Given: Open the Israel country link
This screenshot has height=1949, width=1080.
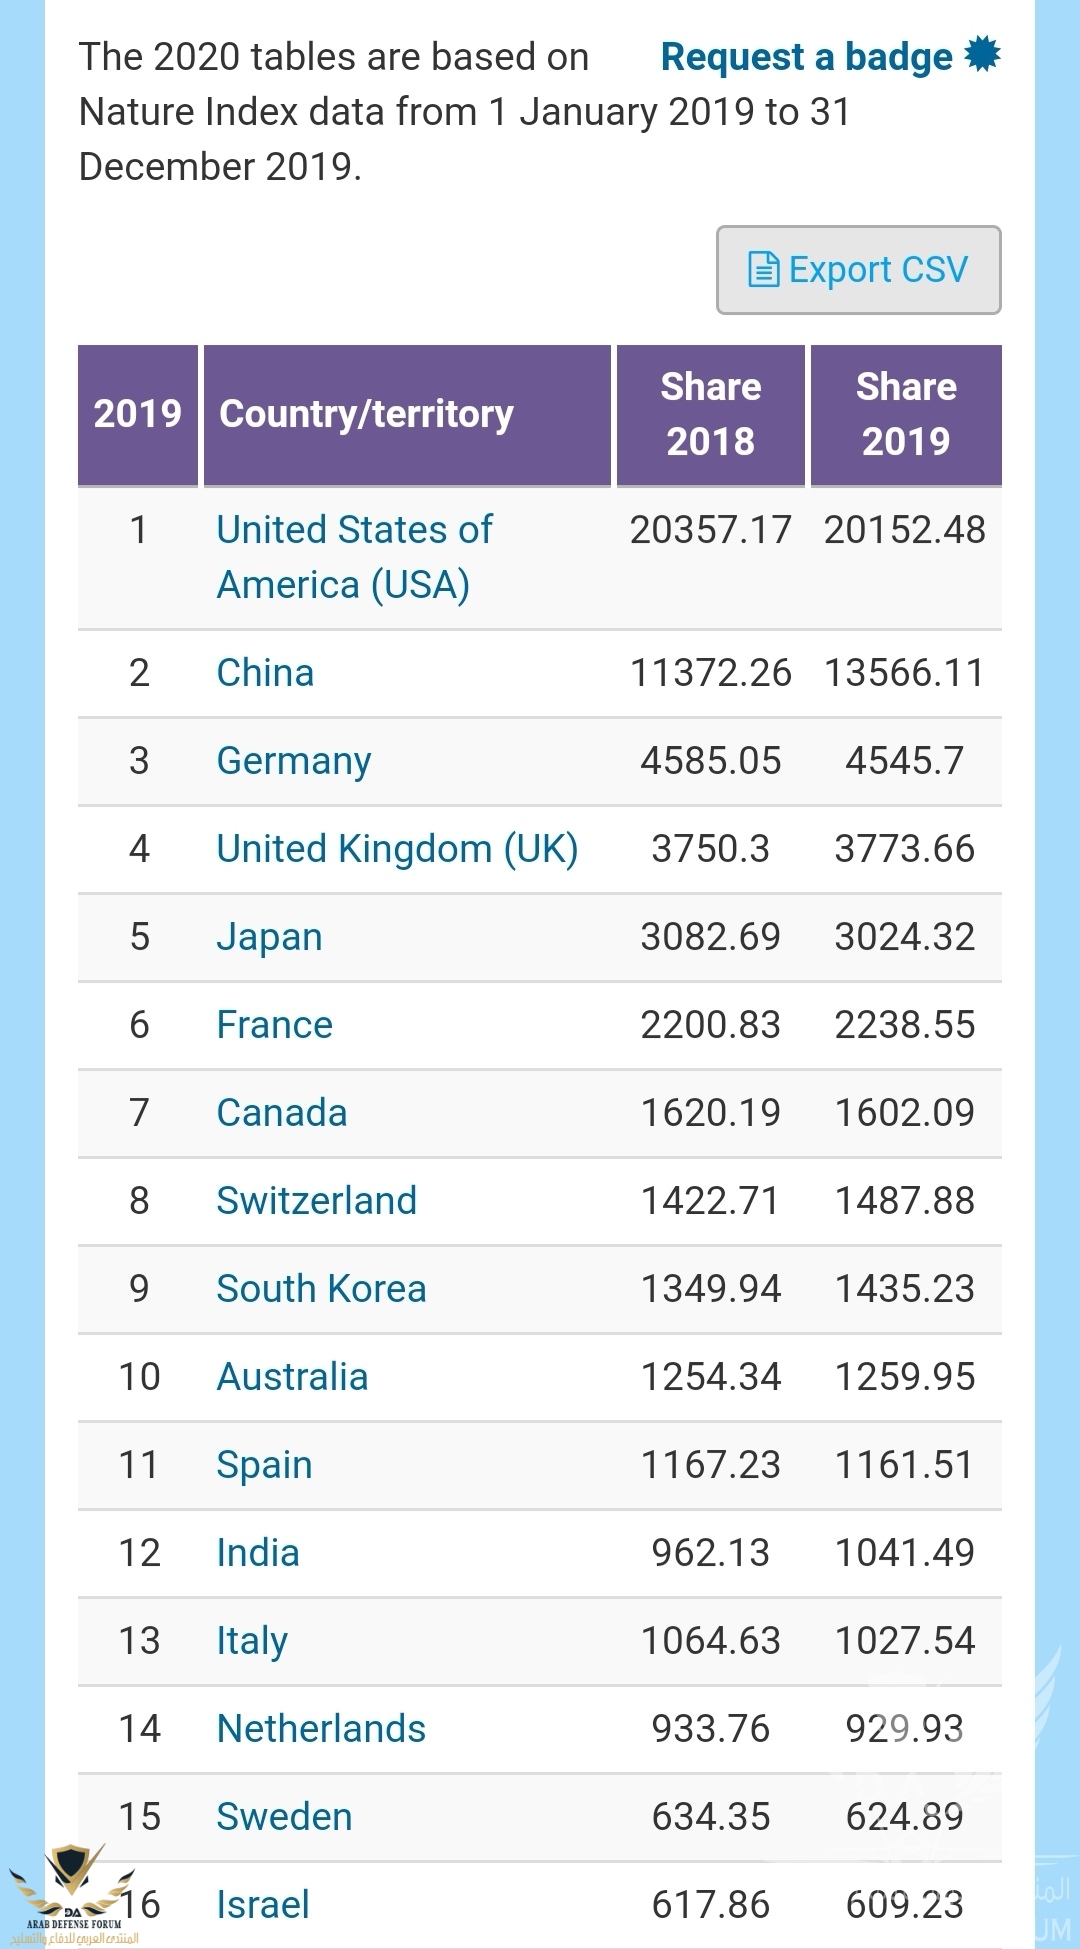Looking at the screenshot, I should [264, 1905].
